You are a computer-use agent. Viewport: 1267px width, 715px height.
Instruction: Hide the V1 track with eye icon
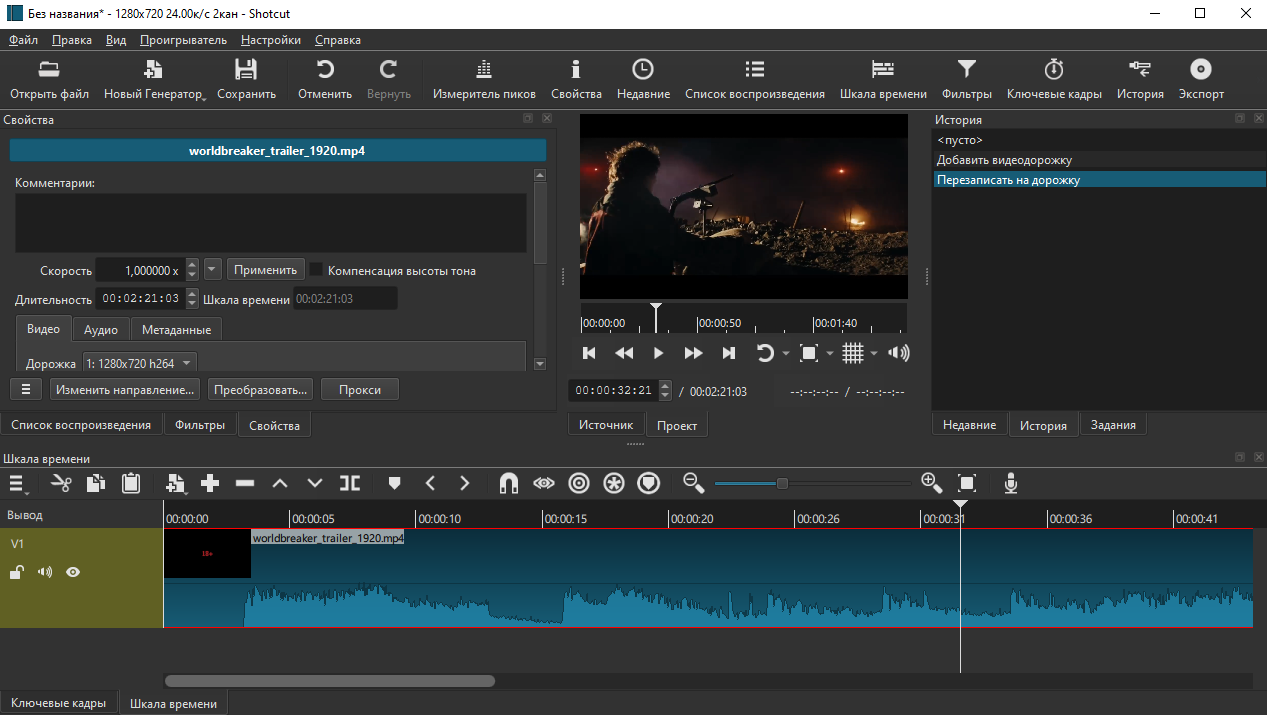(73, 572)
